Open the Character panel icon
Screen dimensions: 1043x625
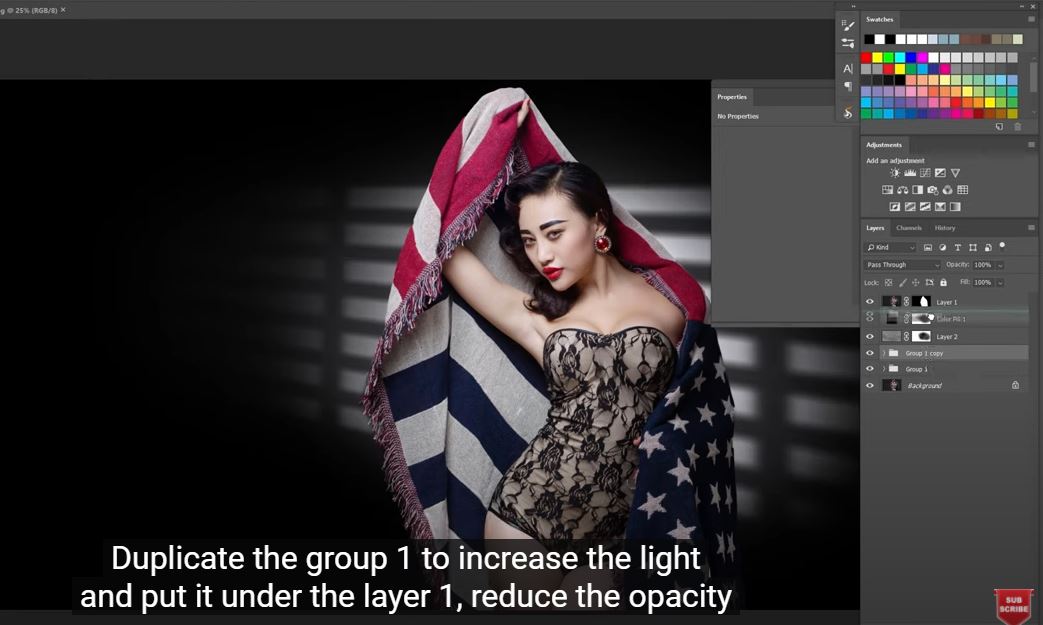[847, 68]
